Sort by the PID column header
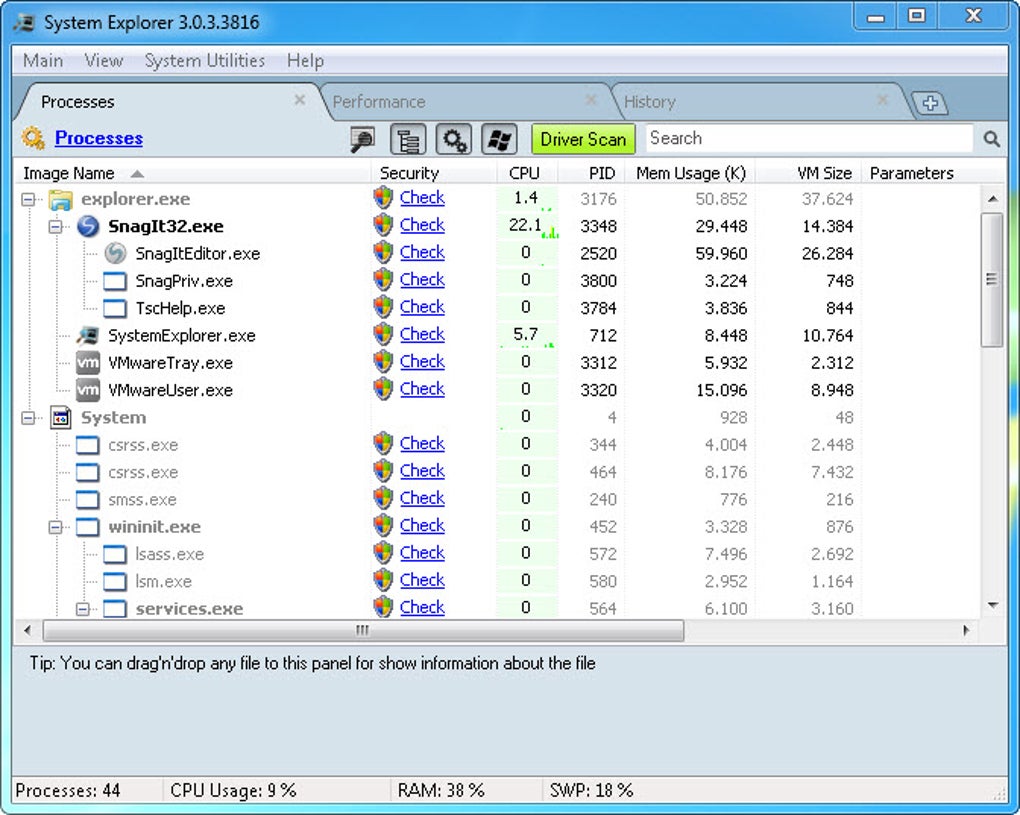Viewport: 1020px width, 815px height. (591, 173)
